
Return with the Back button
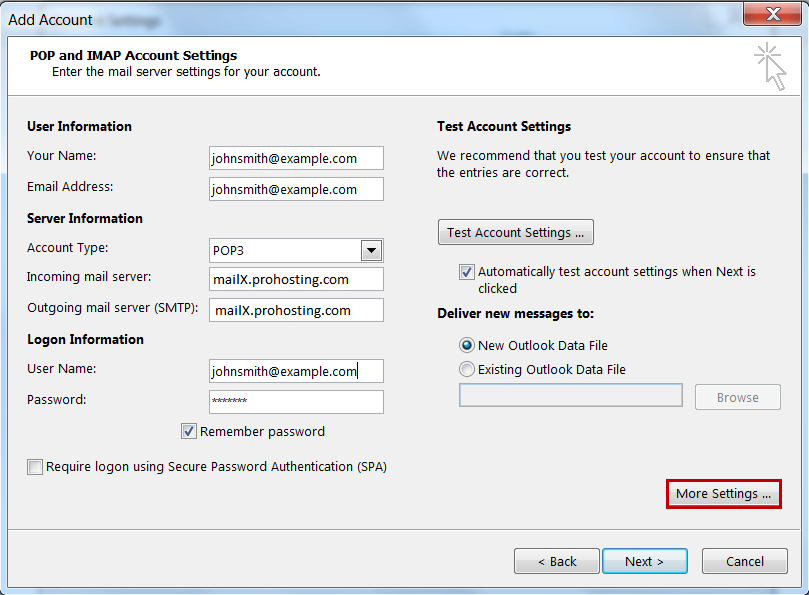click(557, 561)
